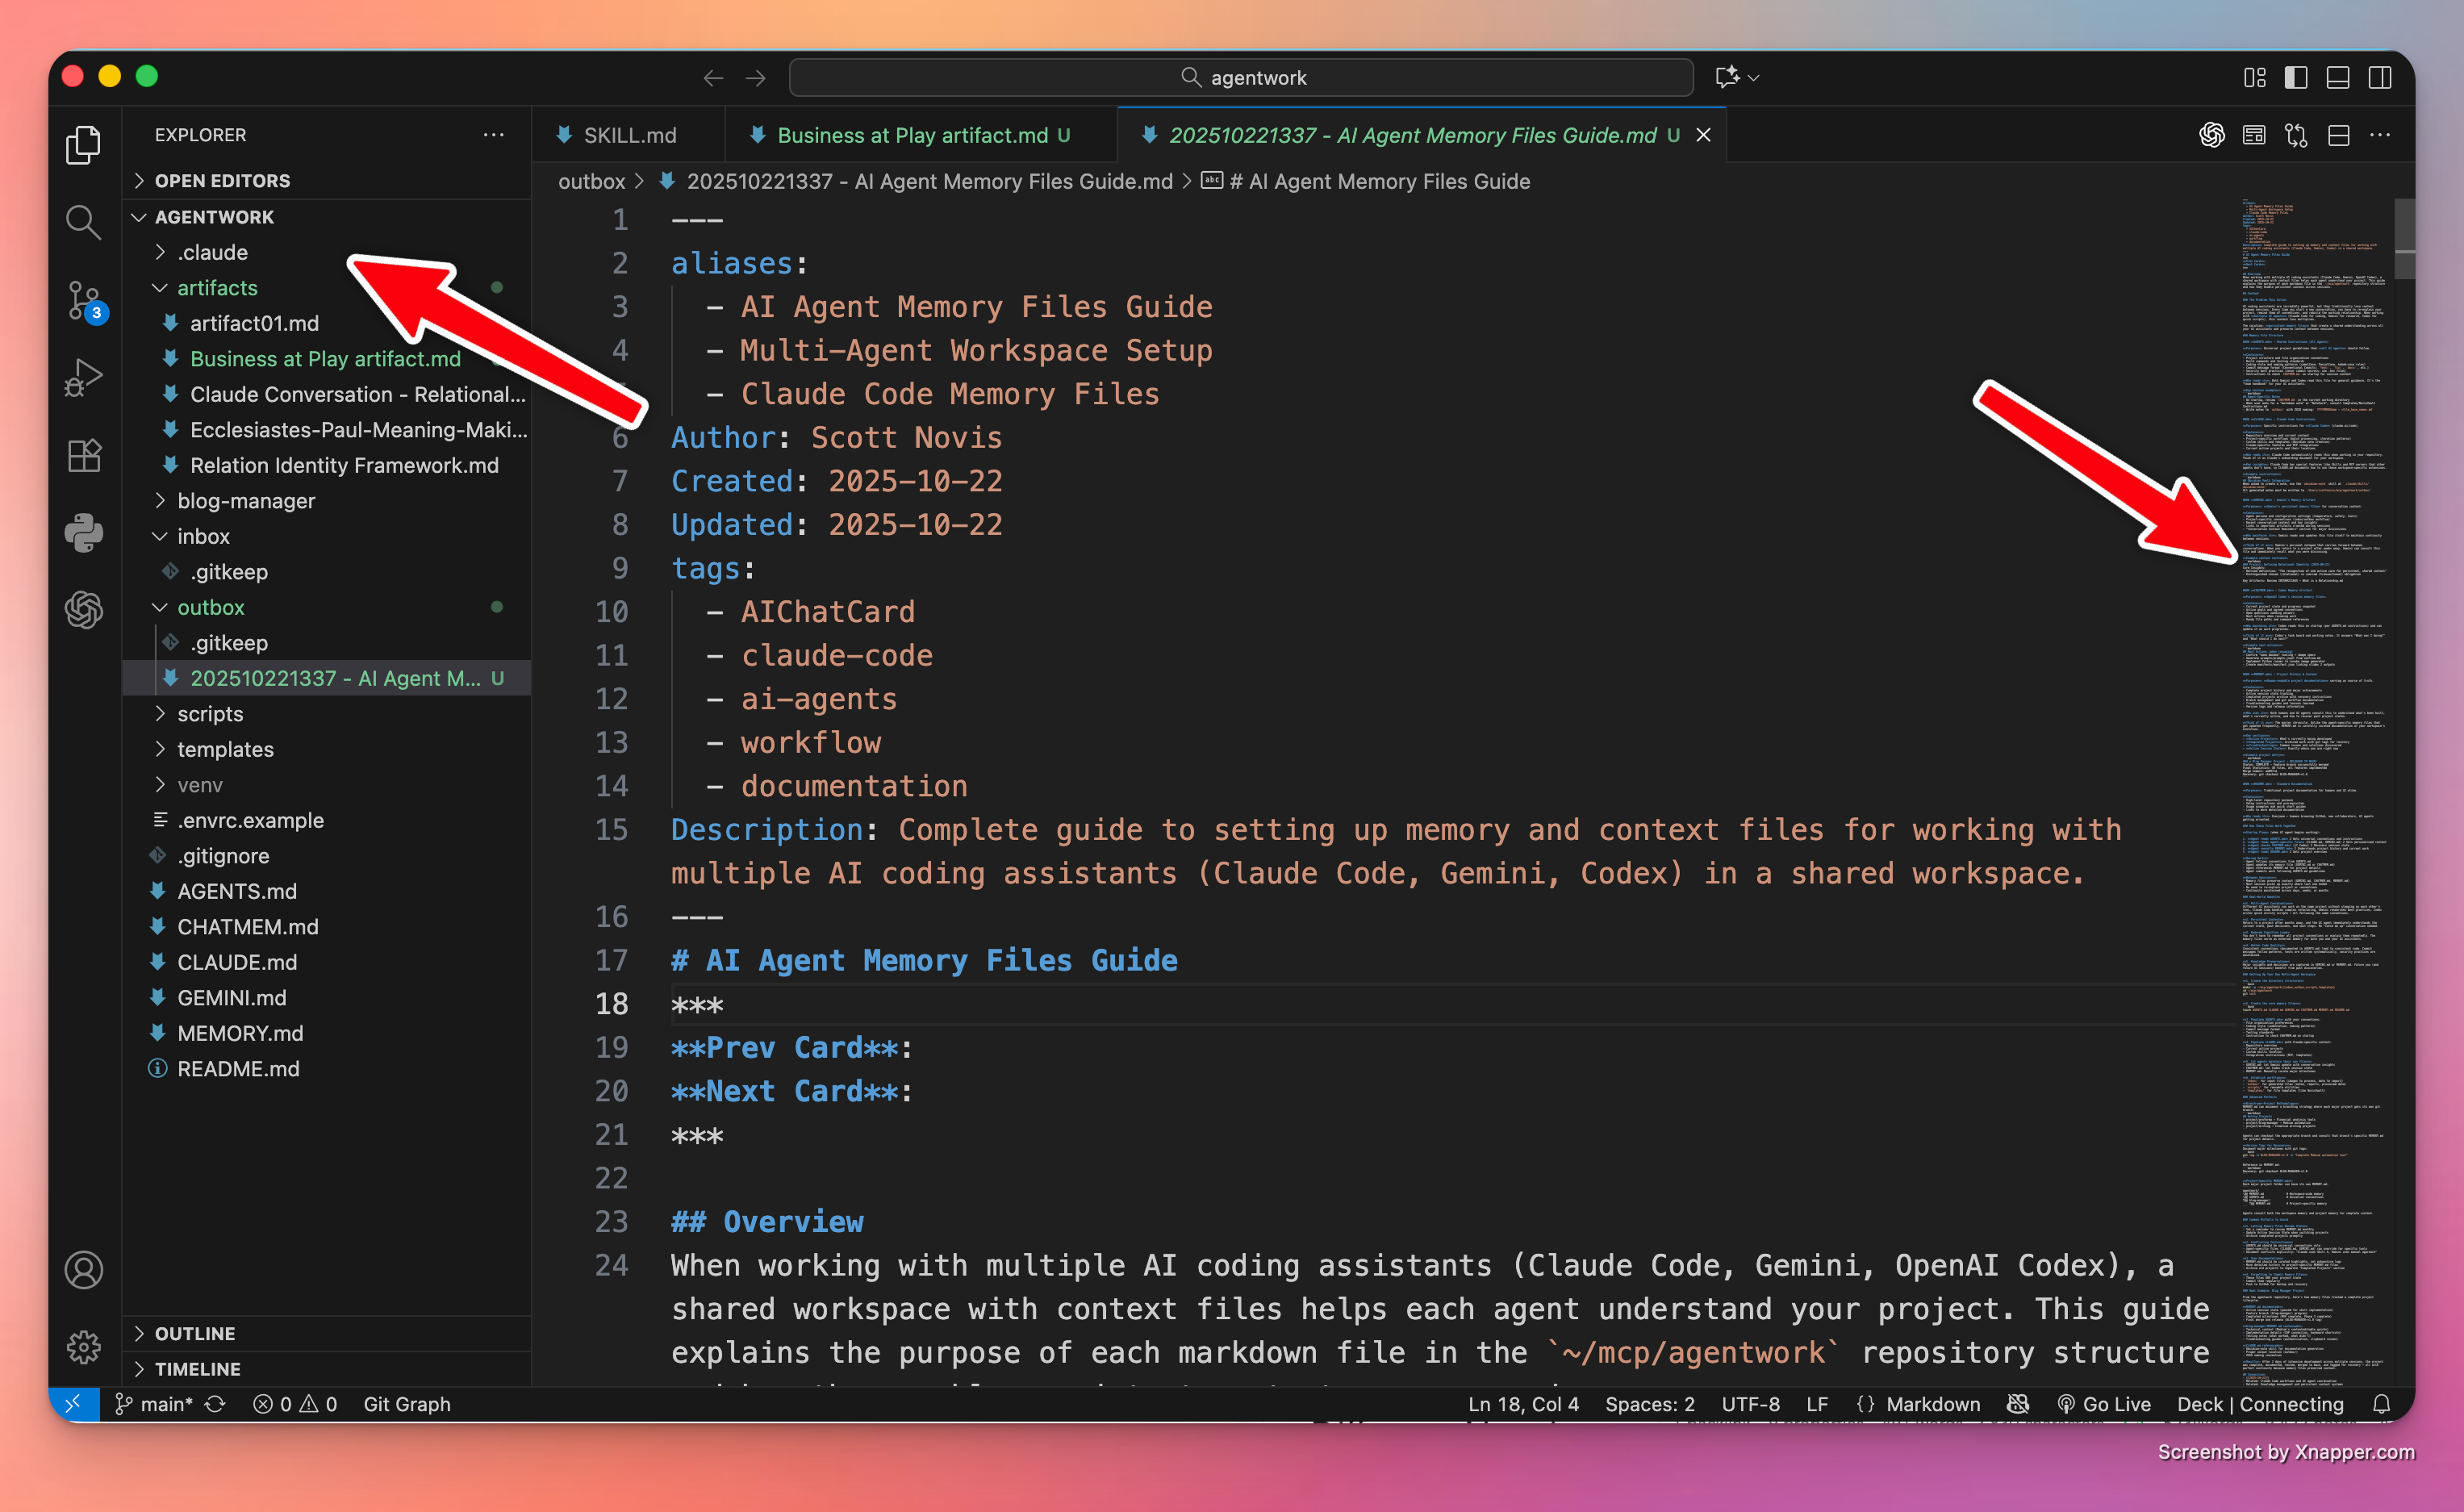Open the Search view in the activity bar
2464x1512 pixels.
tap(84, 222)
